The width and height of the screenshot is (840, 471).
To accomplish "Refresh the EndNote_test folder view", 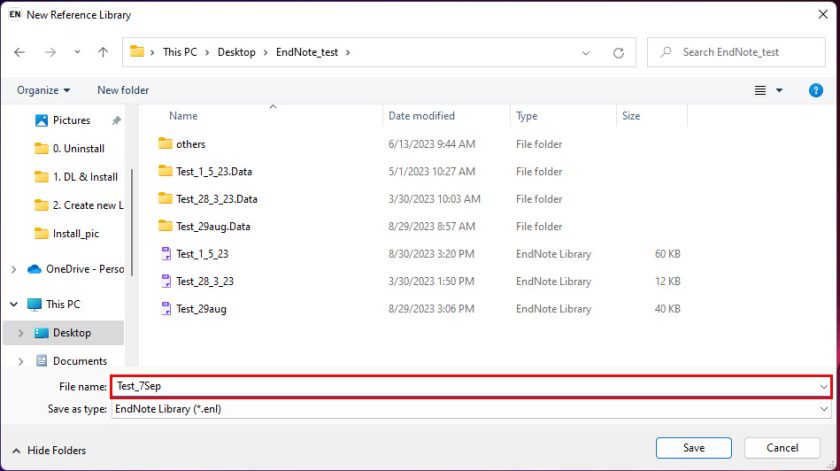I will [619, 53].
